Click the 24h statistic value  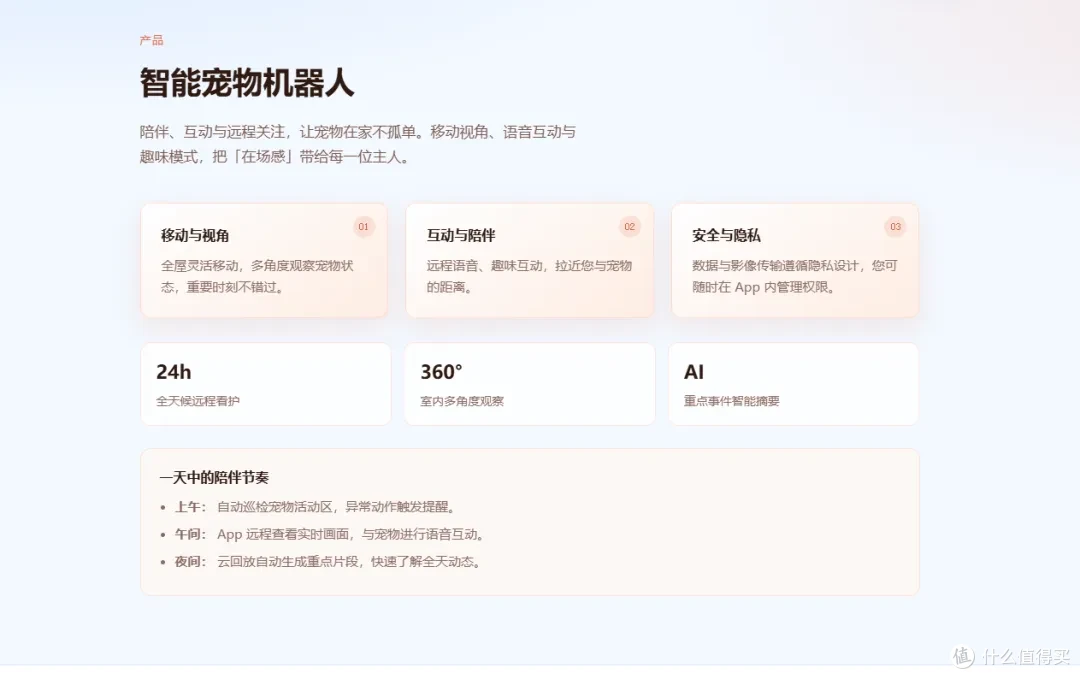point(174,372)
